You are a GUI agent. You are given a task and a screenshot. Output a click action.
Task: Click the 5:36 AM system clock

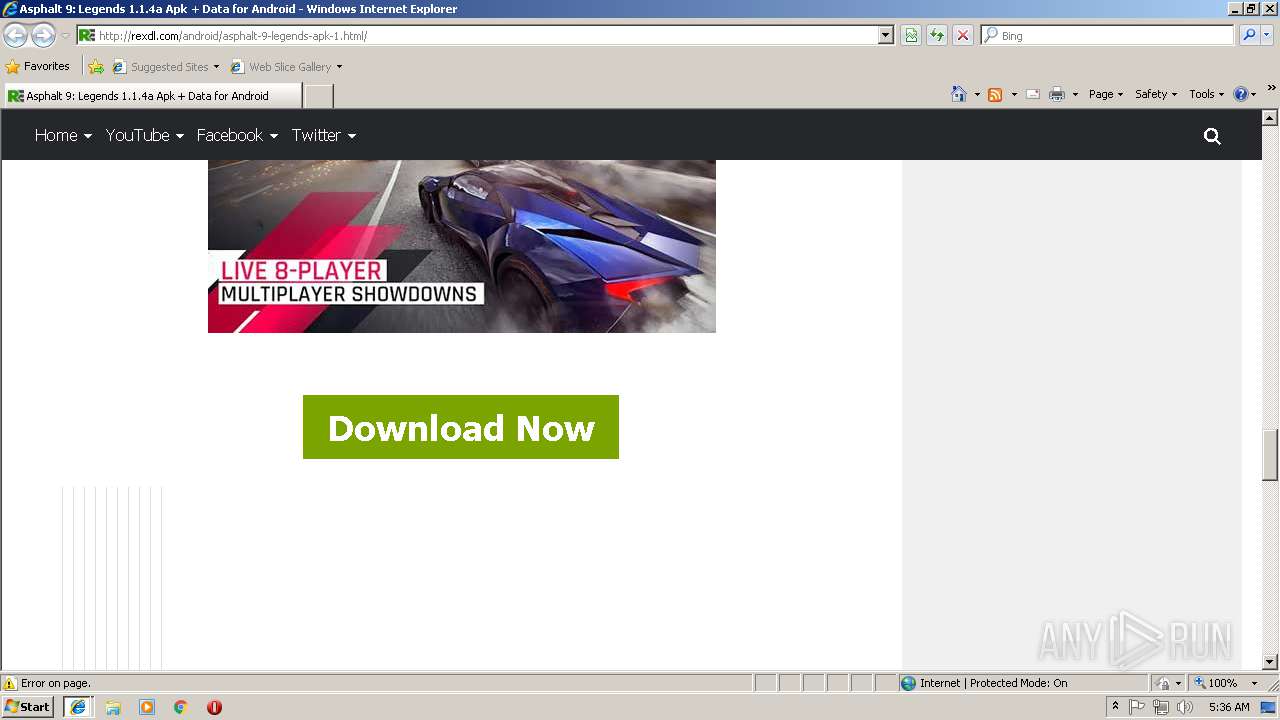tap(1229, 707)
